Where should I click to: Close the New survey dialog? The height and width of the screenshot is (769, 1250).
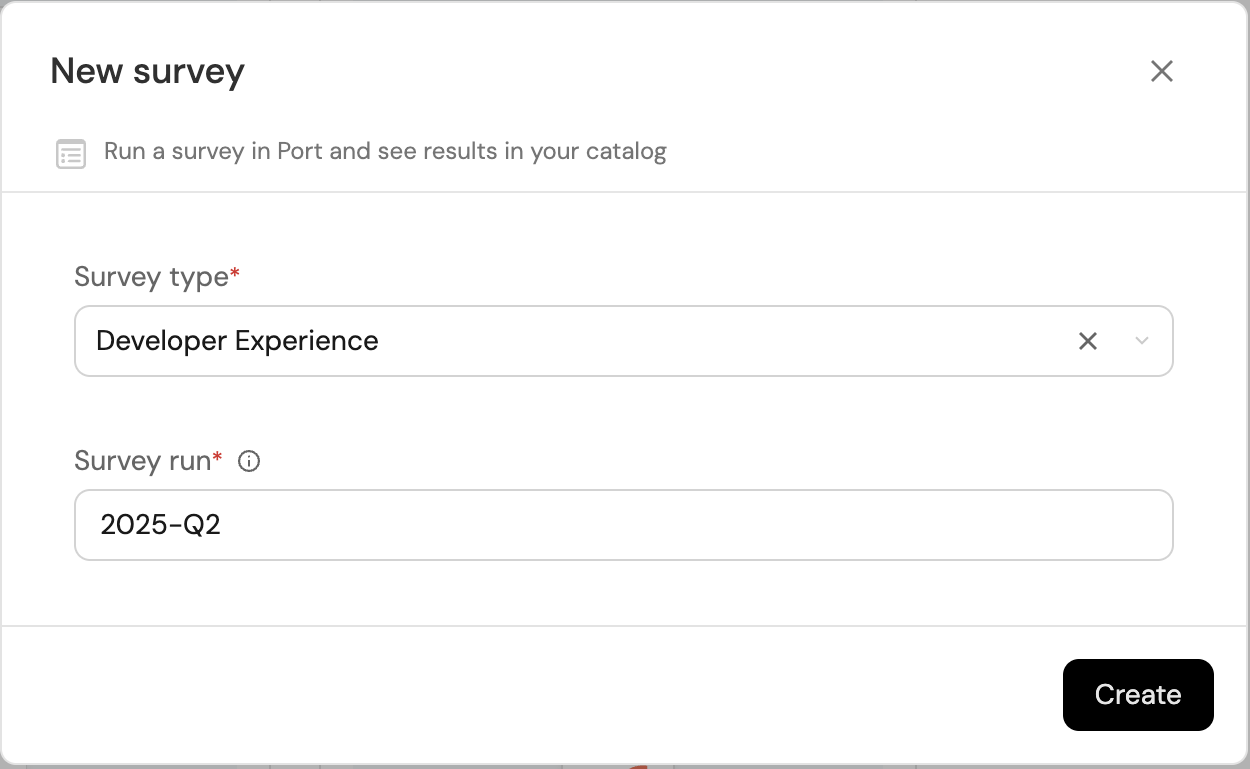1161,71
